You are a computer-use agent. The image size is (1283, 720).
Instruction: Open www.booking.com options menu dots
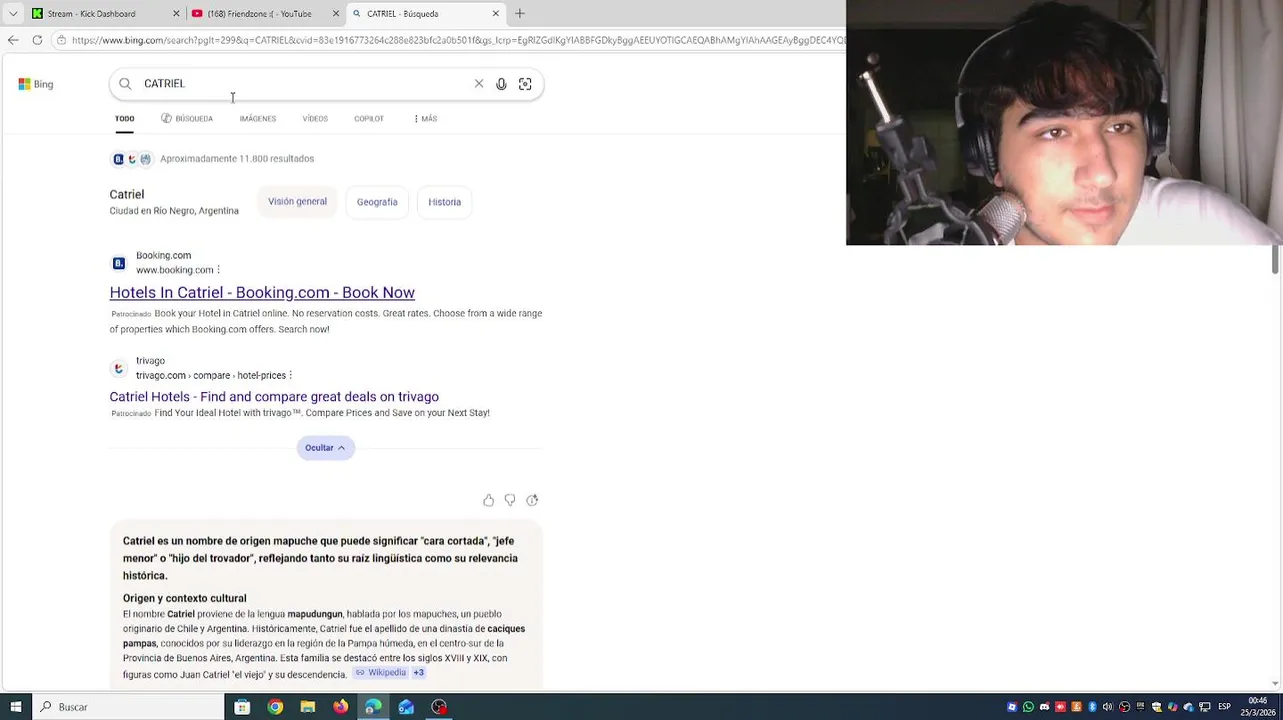click(x=218, y=270)
